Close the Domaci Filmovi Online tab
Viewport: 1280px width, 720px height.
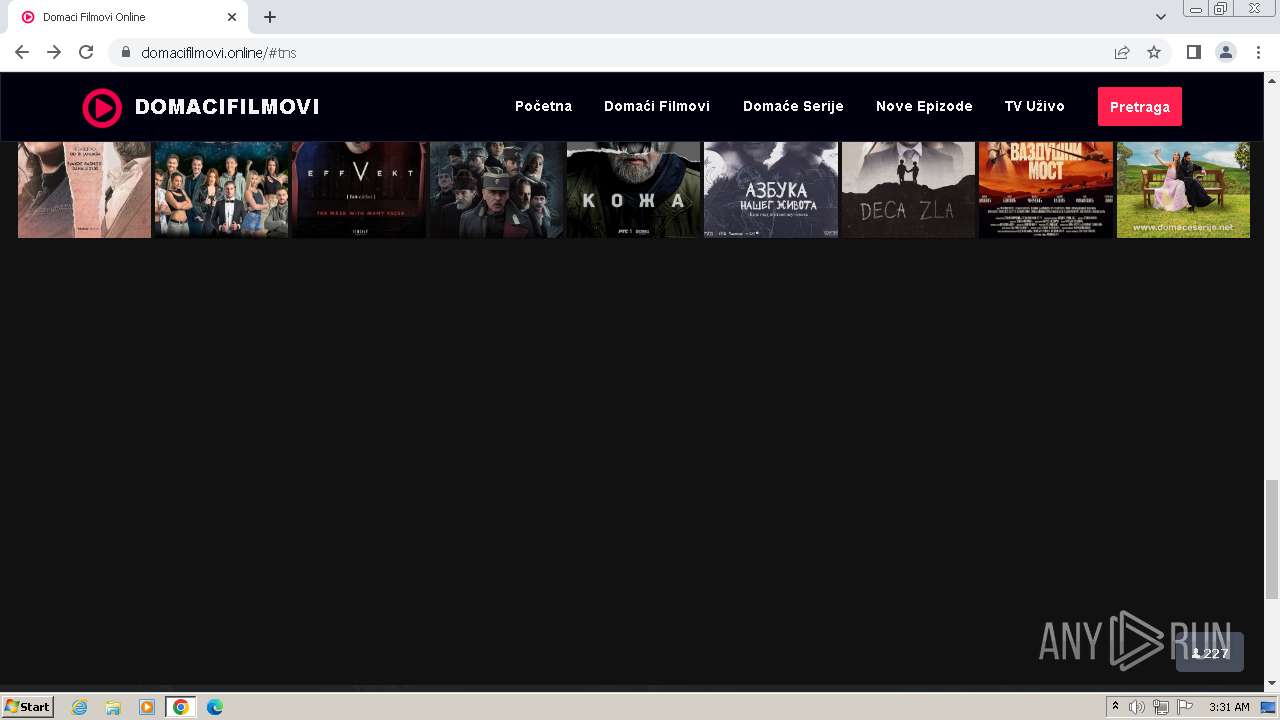tap(232, 17)
